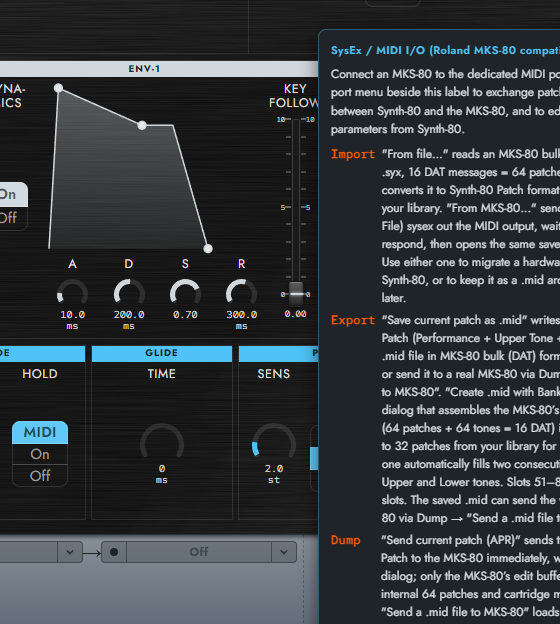Screen dimensions: 560x624
Task: Click the SENS label
Action: 274,374
